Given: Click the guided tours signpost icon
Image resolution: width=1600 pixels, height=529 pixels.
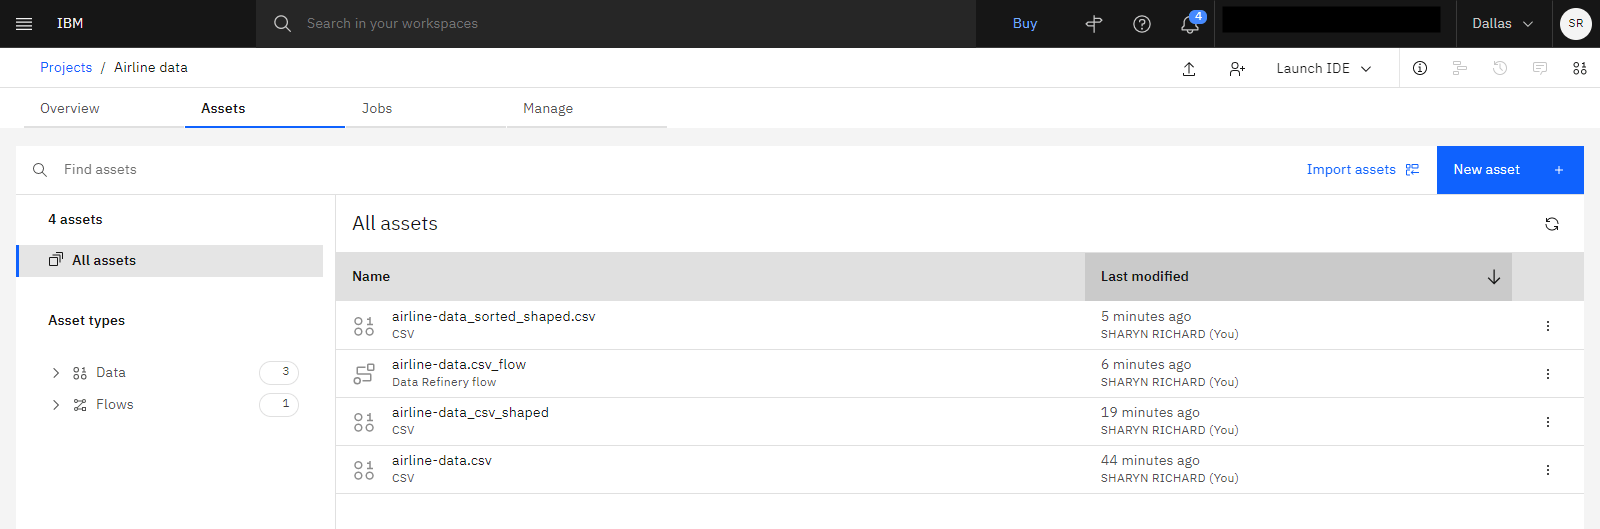Looking at the screenshot, I should [x=1094, y=23].
